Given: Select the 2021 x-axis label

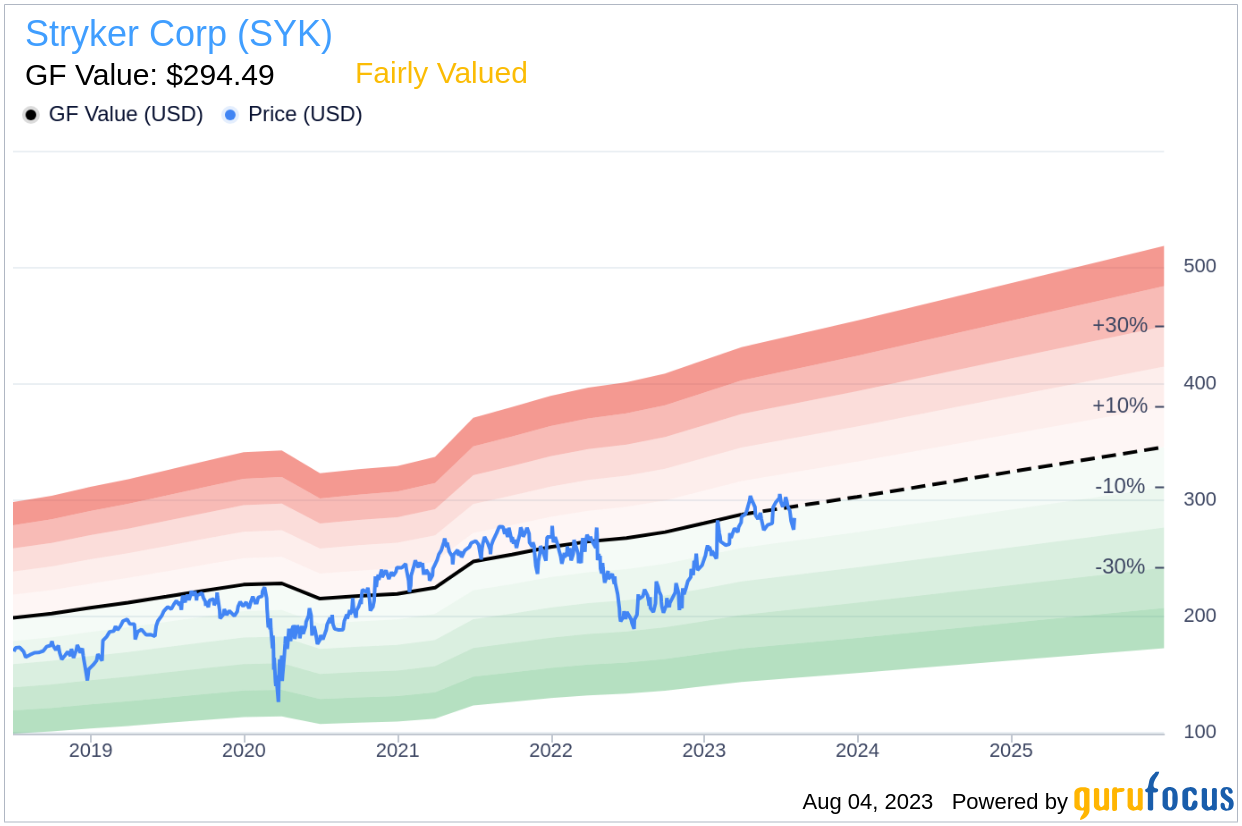Looking at the screenshot, I should tap(398, 750).
